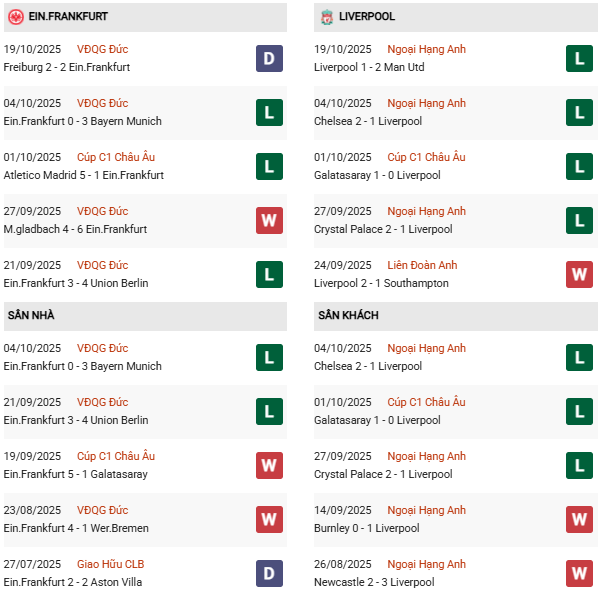Click the W badge for Liverpool vs Southampton
The image size is (600, 594).
click(x=579, y=274)
